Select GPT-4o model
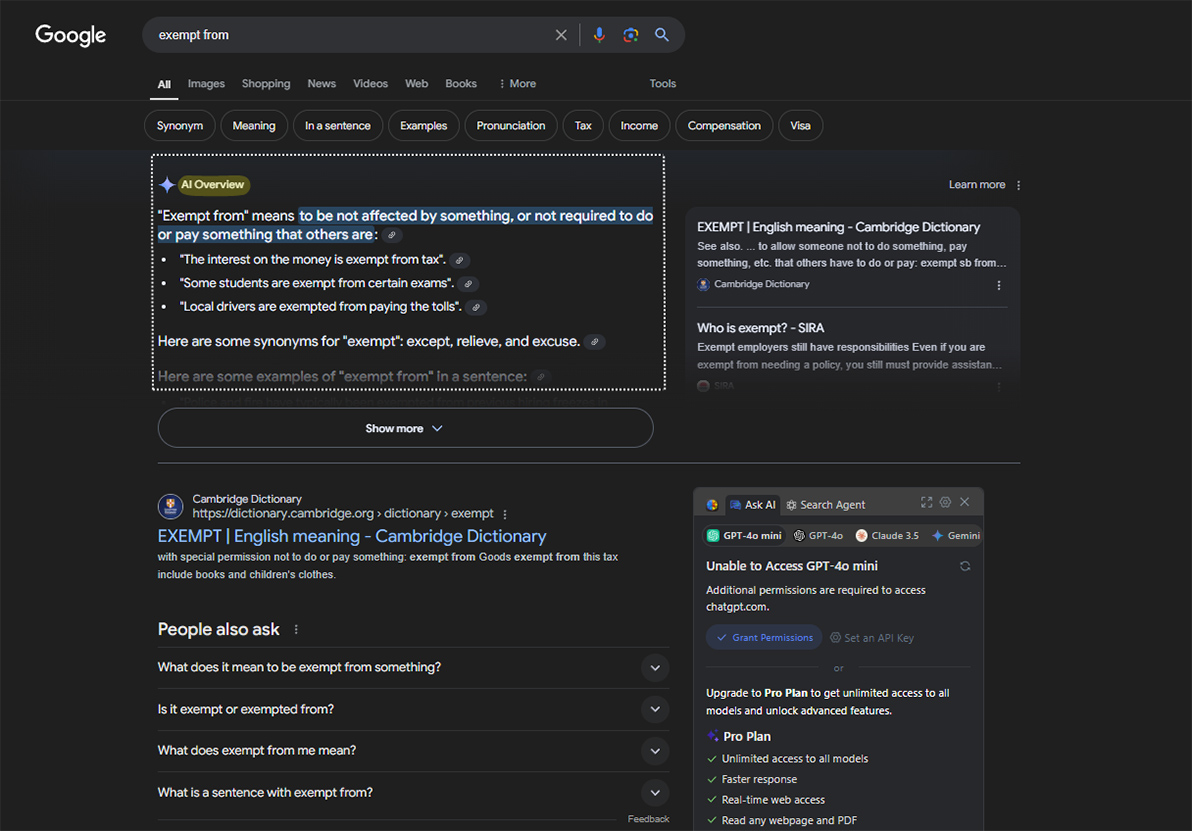The width and height of the screenshot is (1192, 831). [x=819, y=536]
